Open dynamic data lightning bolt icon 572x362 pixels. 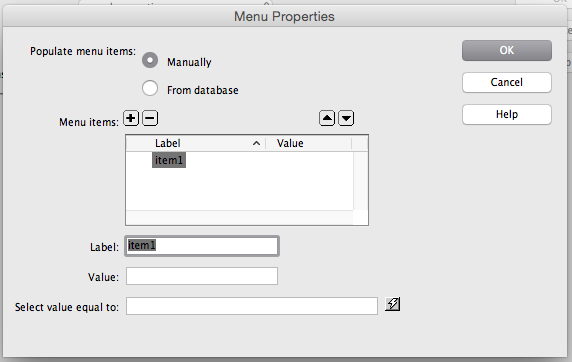pos(393,304)
